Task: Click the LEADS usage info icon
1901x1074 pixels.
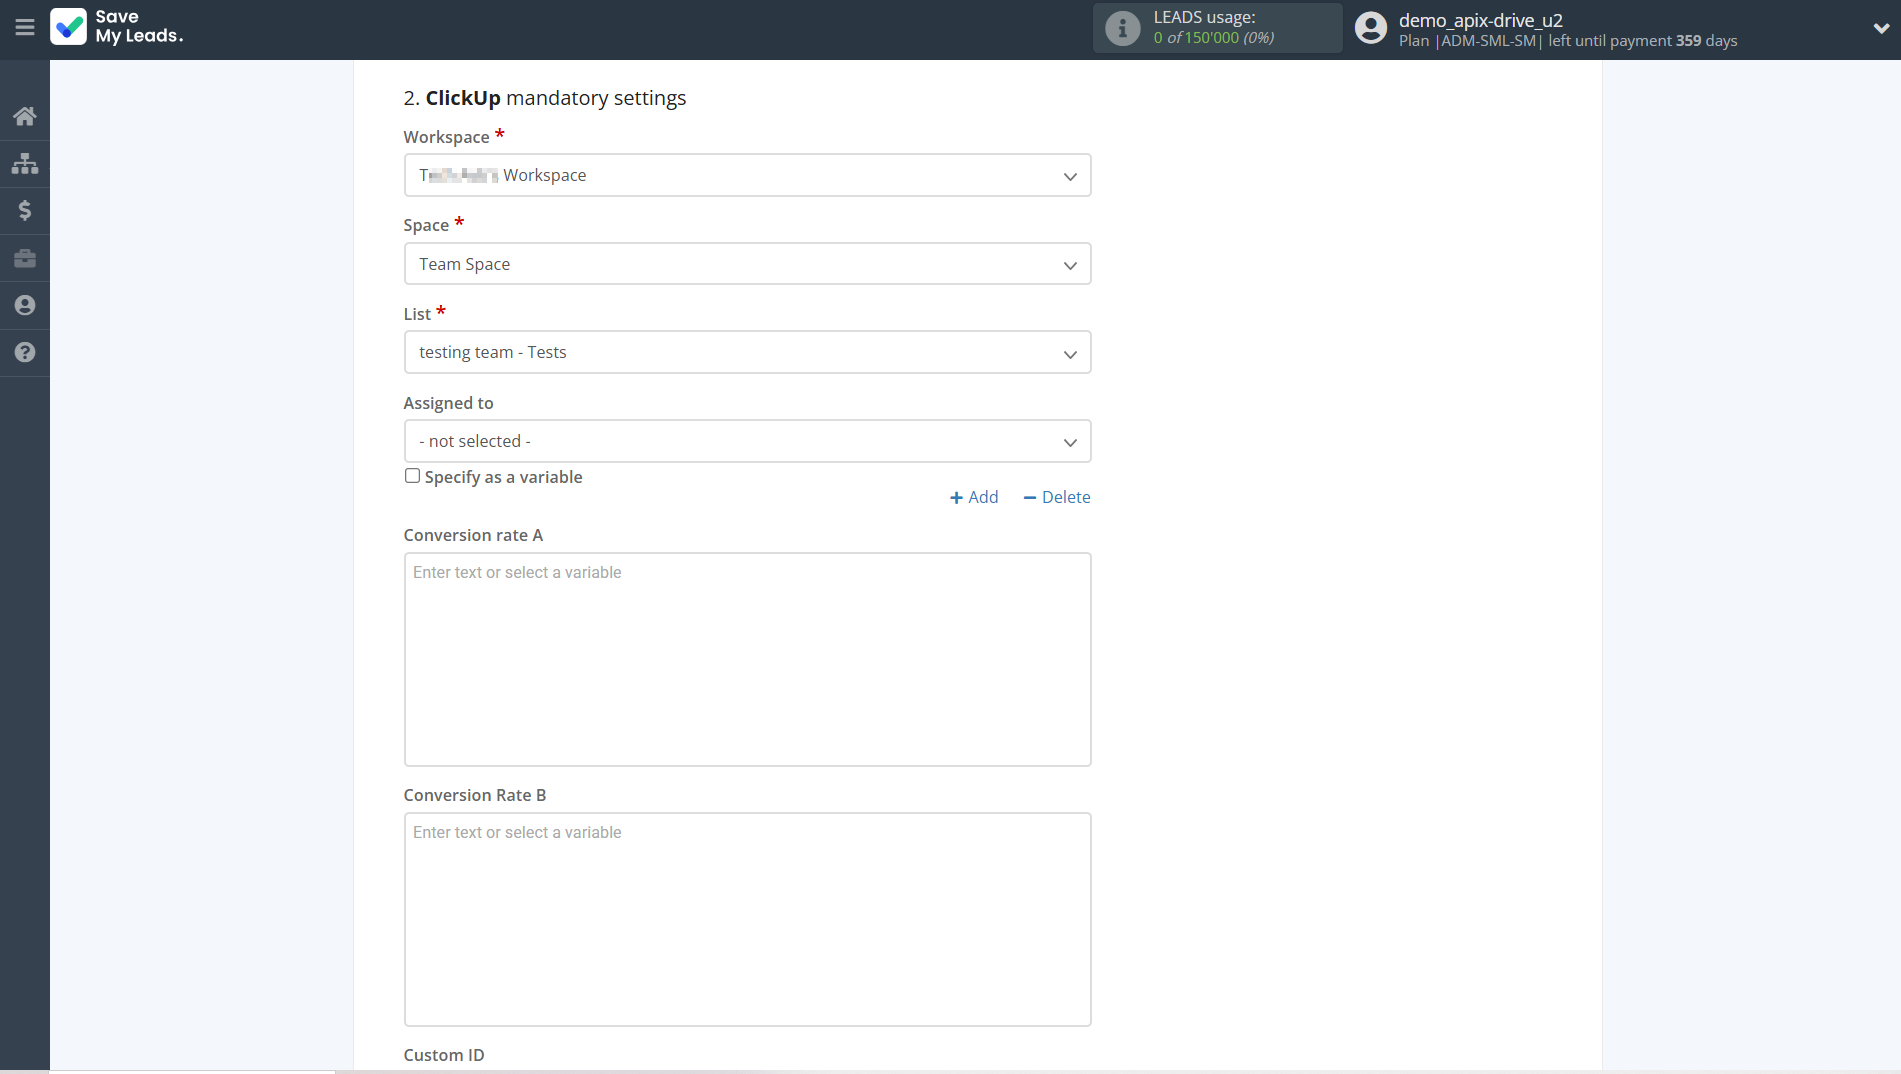Action: (1122, 28)
